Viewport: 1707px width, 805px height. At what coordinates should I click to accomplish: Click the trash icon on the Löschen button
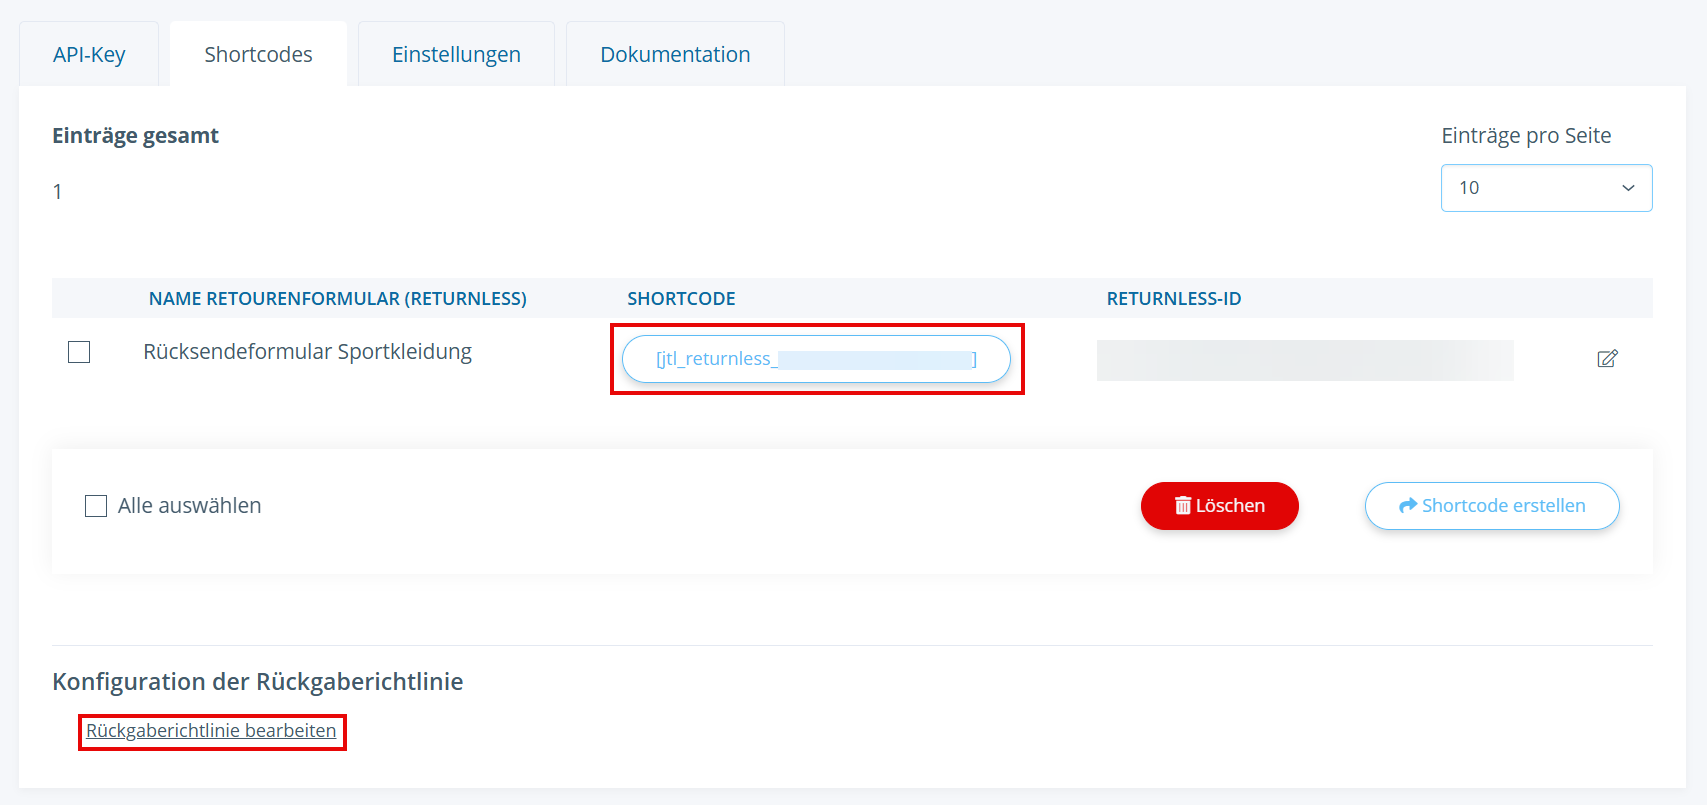click(1182, 506)
